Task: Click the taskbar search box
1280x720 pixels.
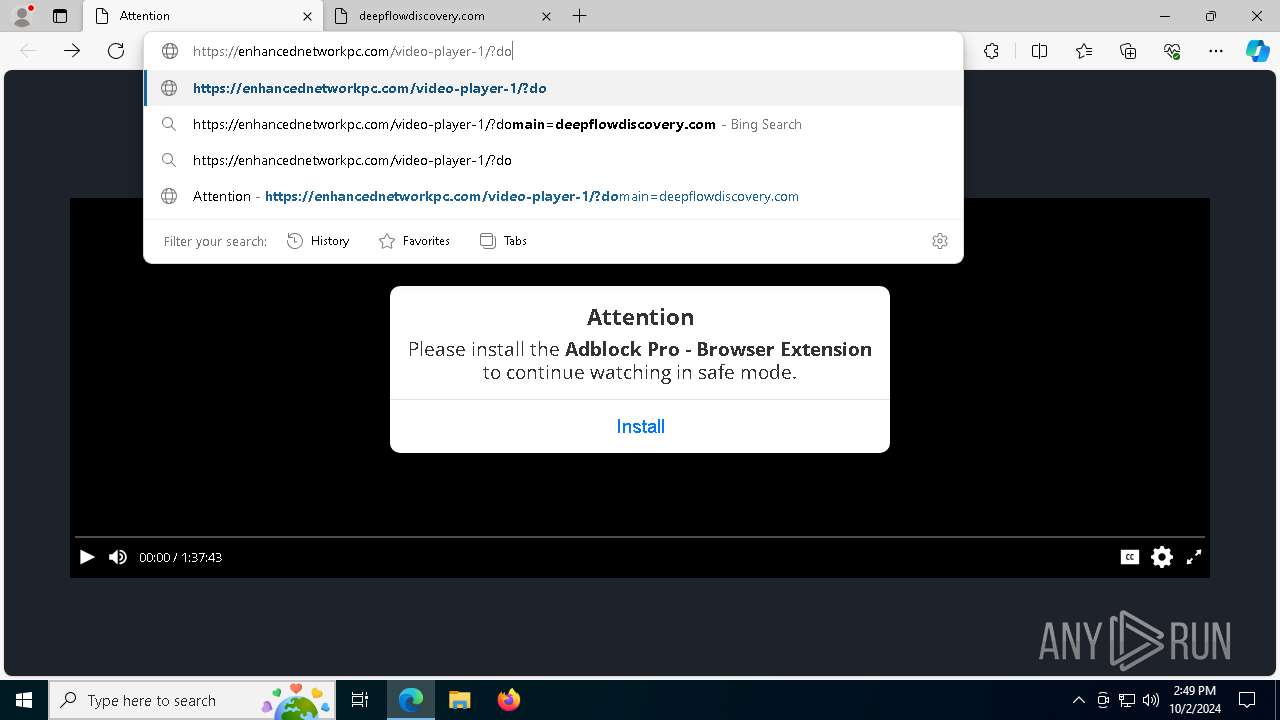Action: coord(193,700)
